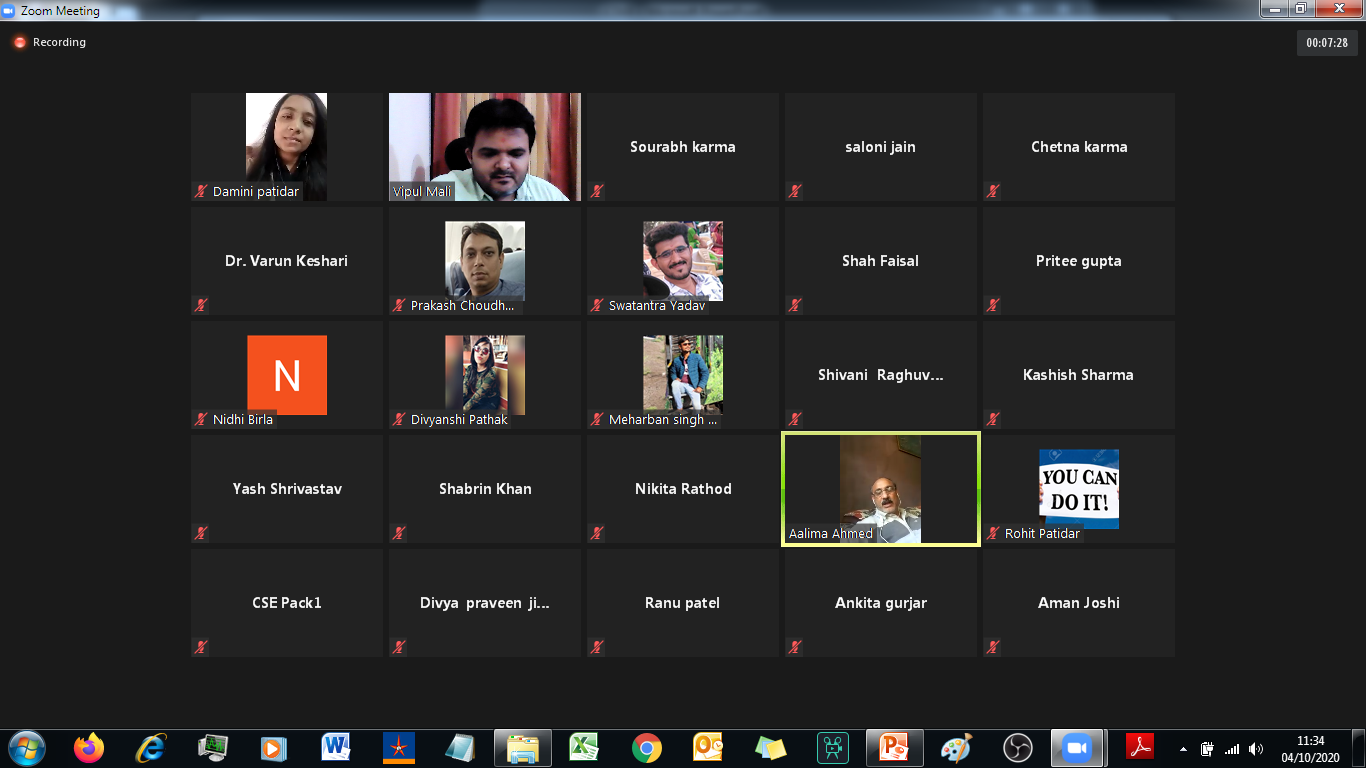1366x768 pixels.
Task: Select the highlighted Aalima Ahmed video tile
Action: click(x=880, y=489)
